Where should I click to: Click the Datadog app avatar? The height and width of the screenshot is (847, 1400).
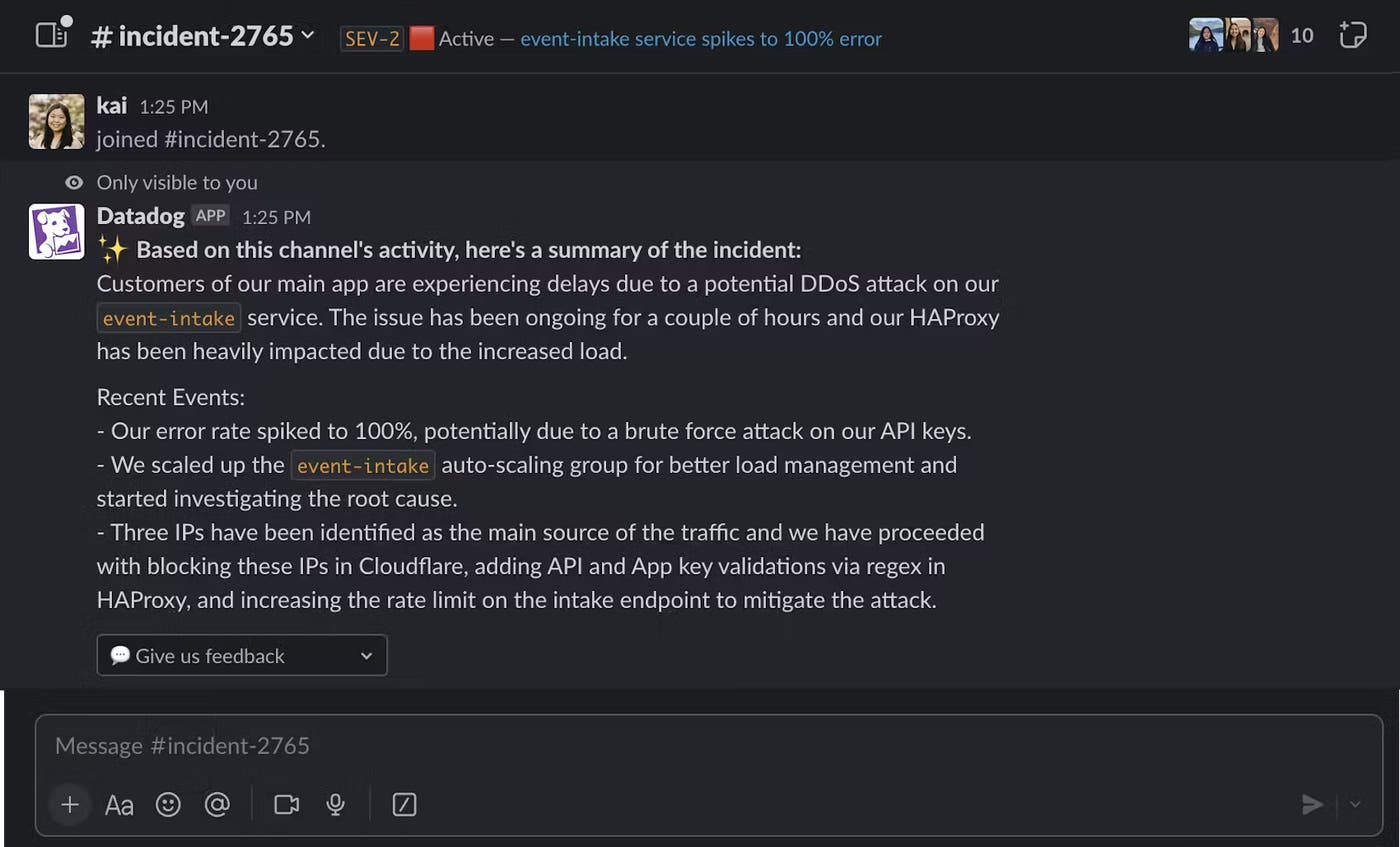pos(56,231)
